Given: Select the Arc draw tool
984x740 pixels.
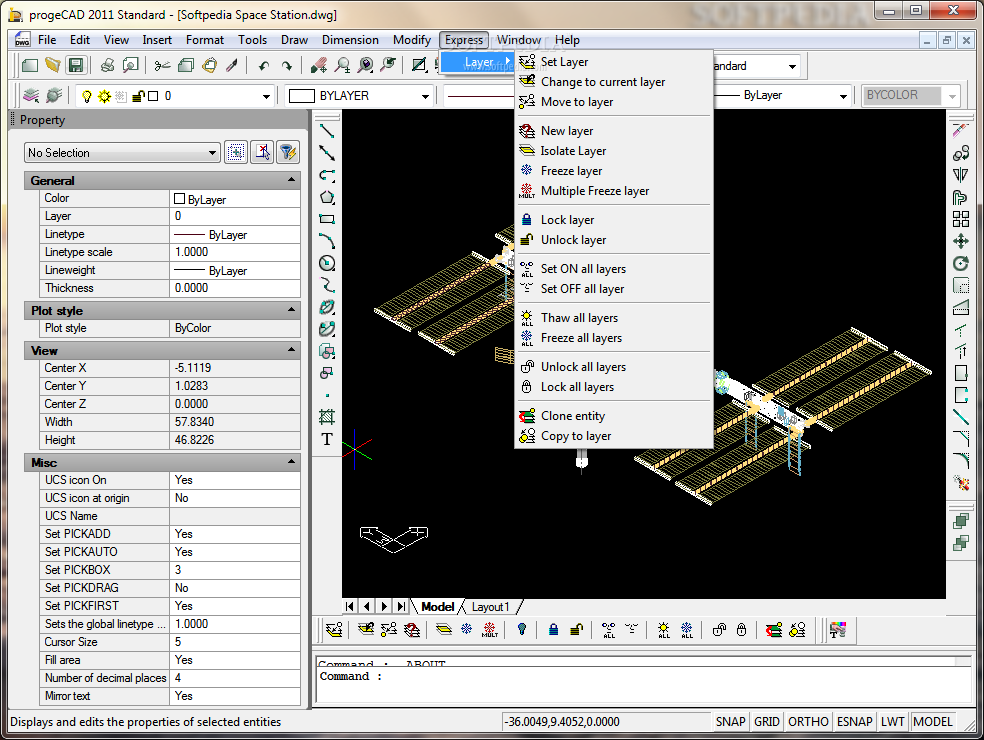Looking at the screenshot, I should click(x=327, y=241).
